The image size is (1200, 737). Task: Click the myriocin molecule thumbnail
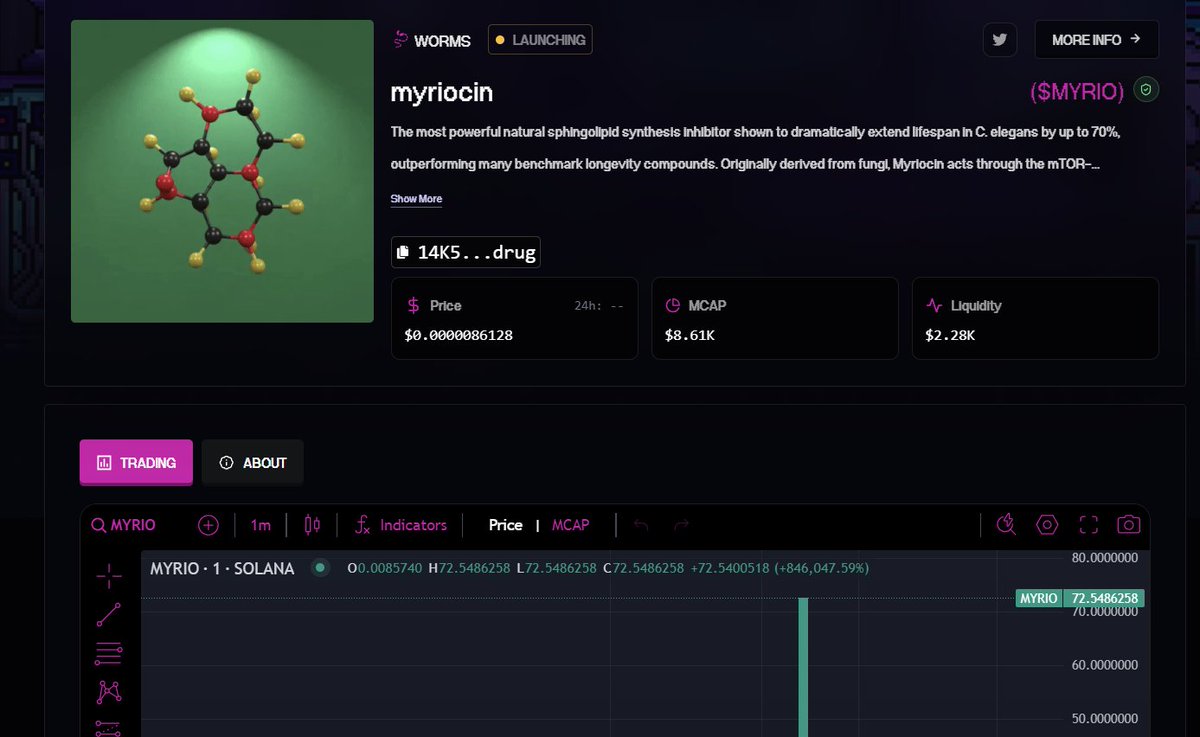222,171
